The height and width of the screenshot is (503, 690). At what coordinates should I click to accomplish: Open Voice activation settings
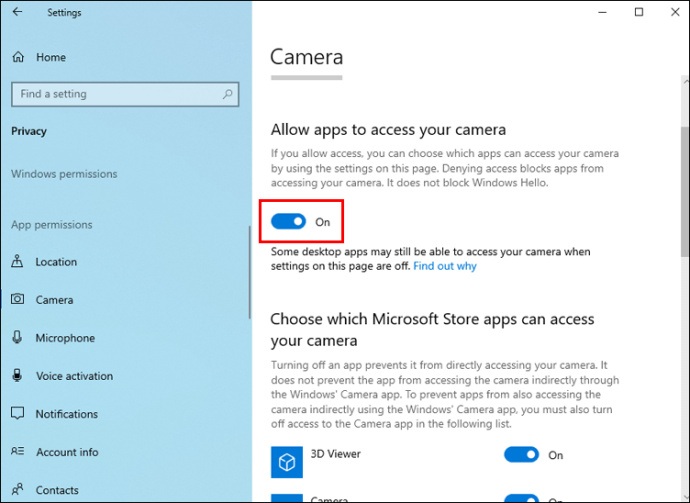[125, 376]
